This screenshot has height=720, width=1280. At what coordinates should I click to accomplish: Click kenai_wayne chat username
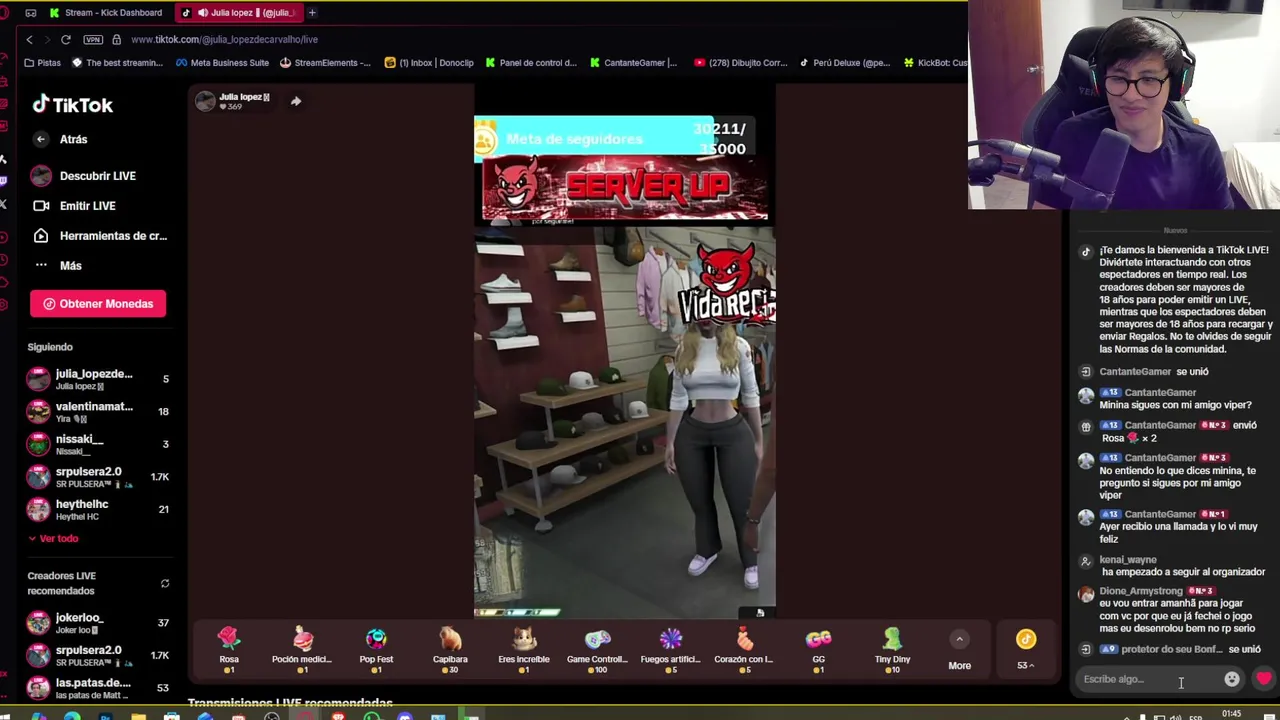pyautogui.click(x=1128, y=560)
